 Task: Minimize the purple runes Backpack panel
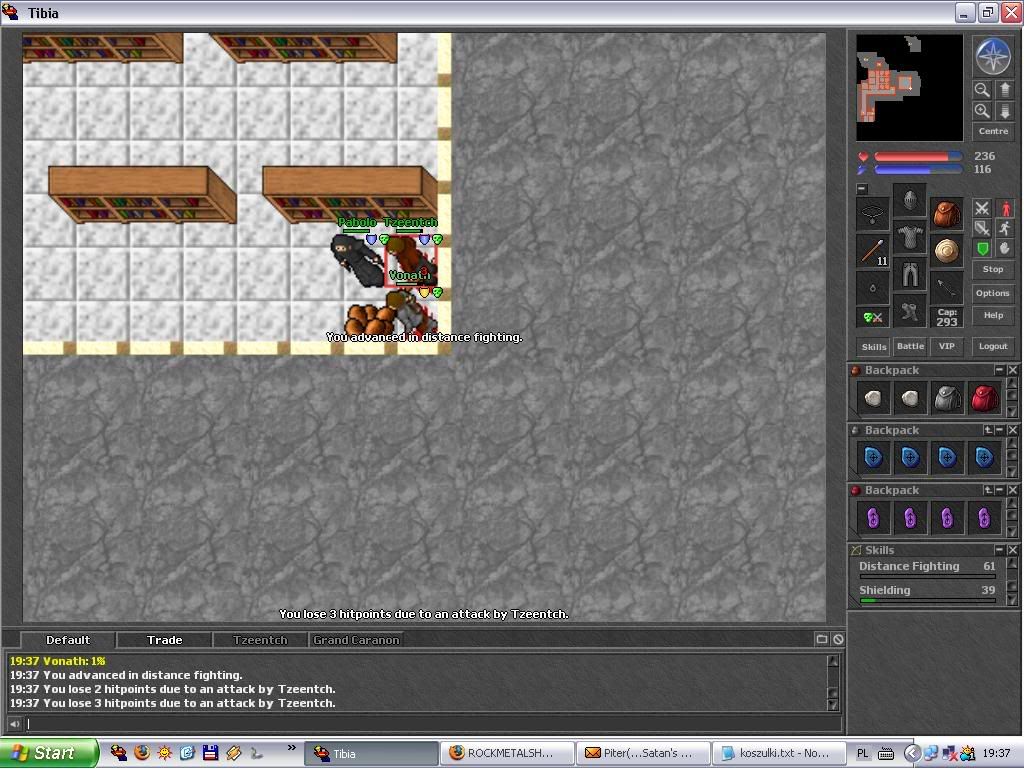999,490
